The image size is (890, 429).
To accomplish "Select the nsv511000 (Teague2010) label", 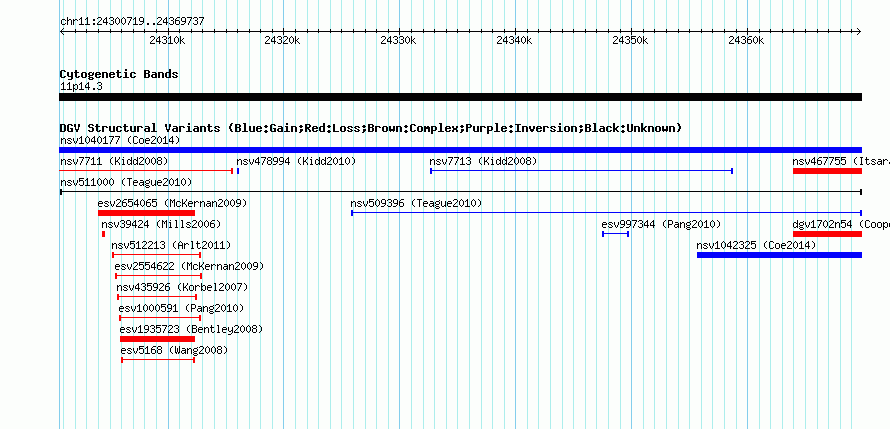I will [126, 183].
